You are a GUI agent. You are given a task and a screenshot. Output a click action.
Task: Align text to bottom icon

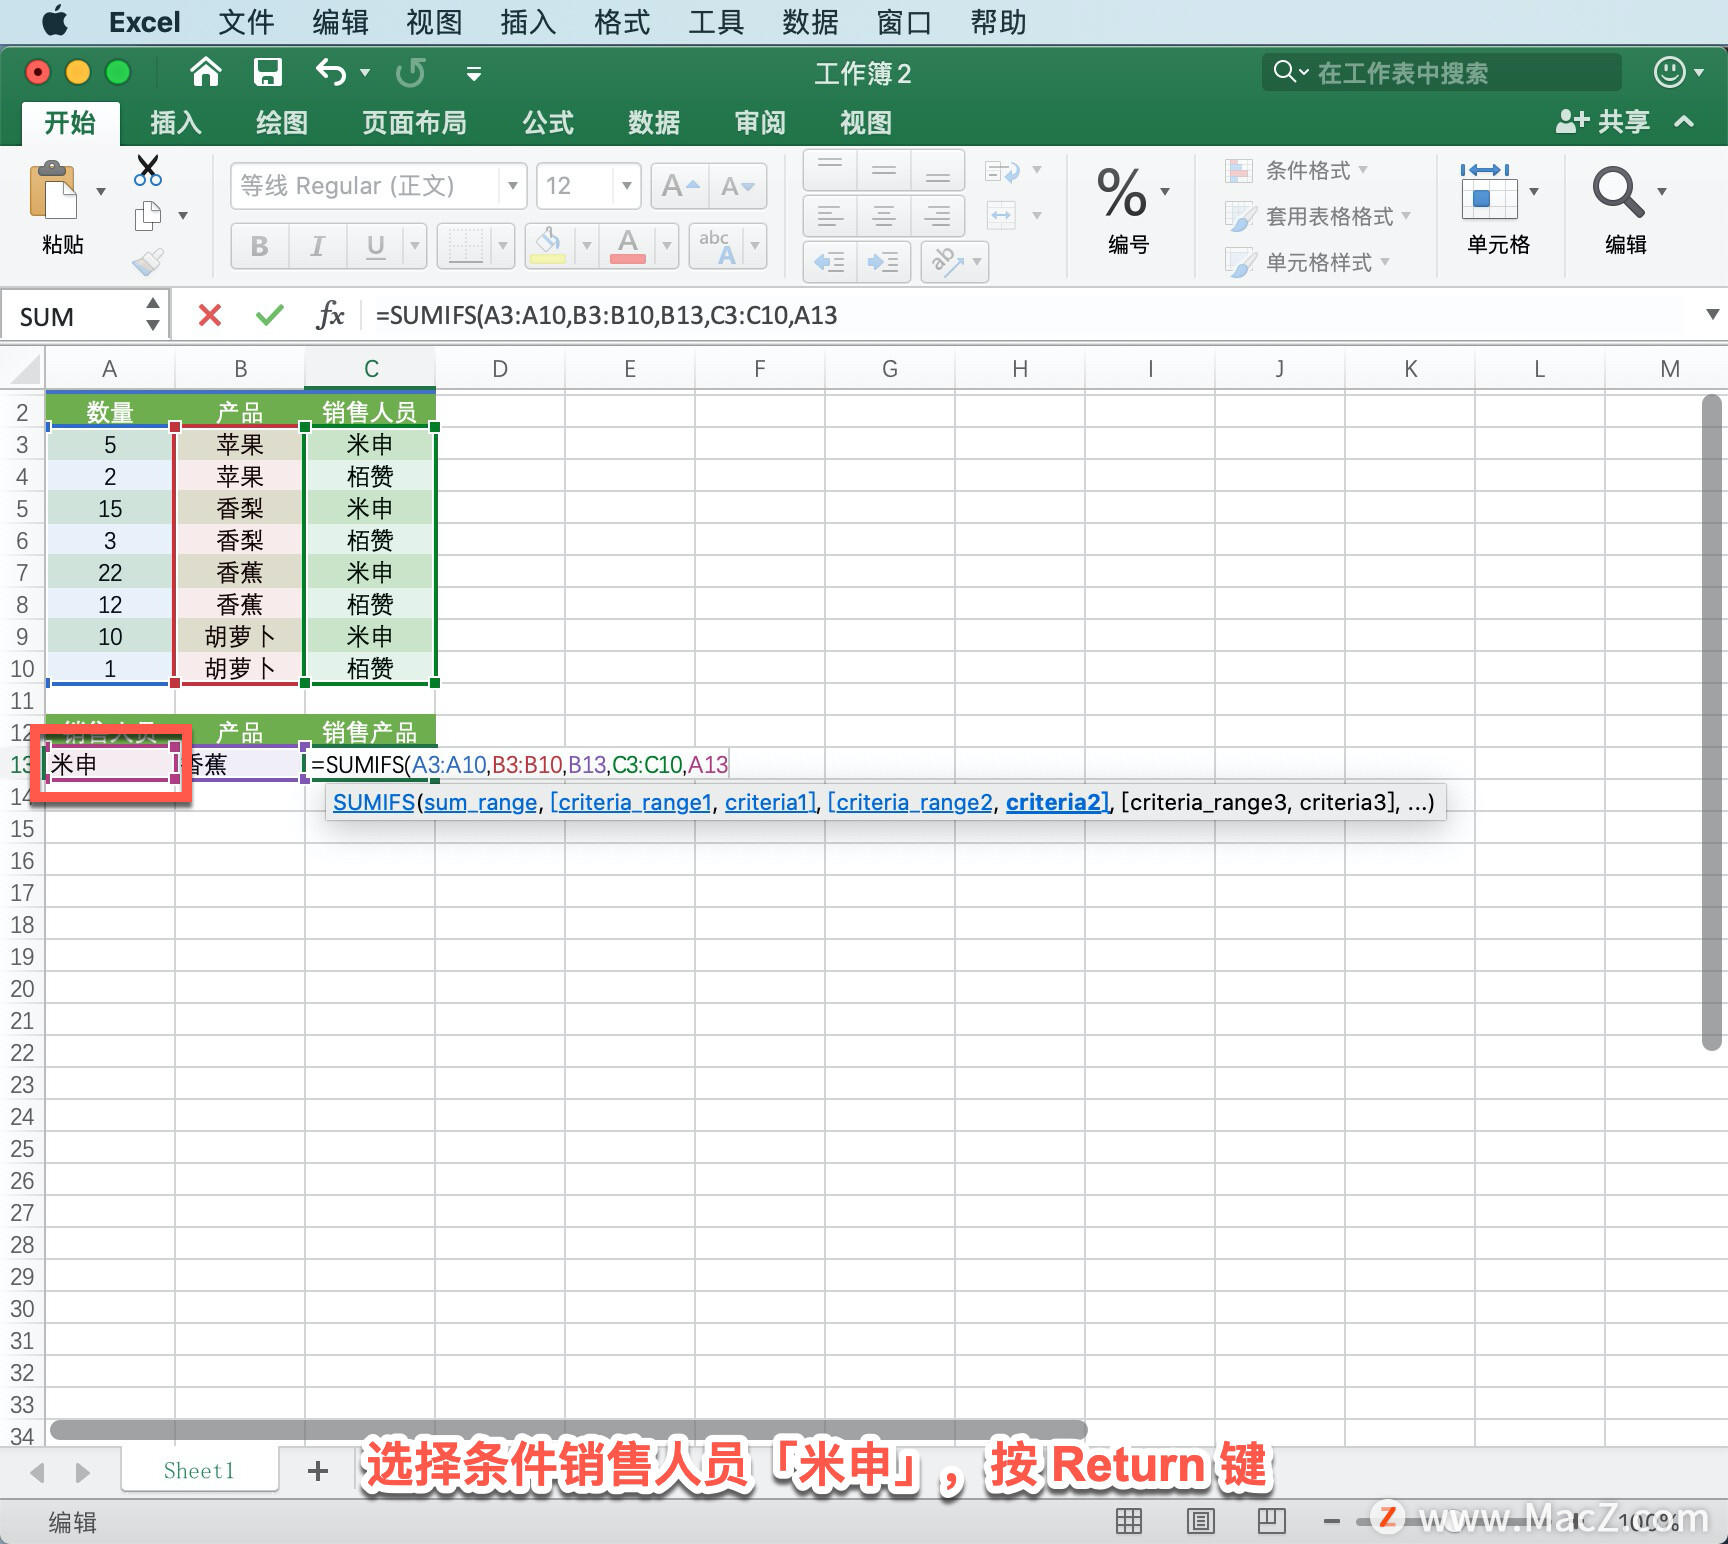(x=937, y=171)
